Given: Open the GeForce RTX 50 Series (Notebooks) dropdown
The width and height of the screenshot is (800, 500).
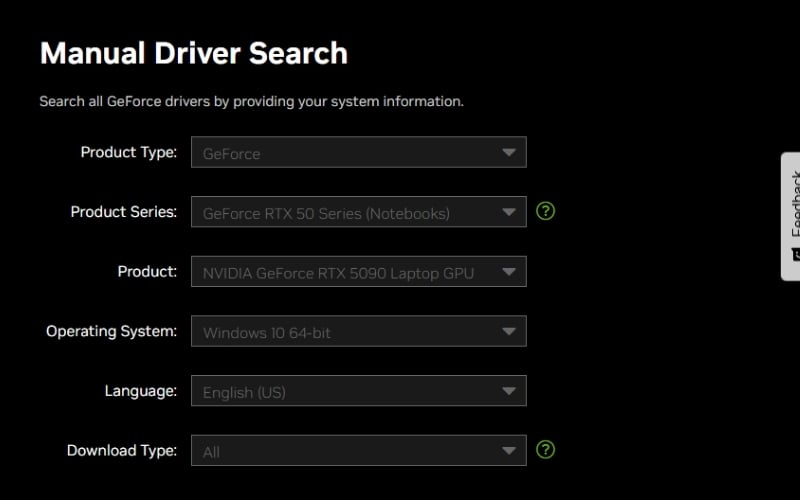Looking at the screenshot, I should (340, 212).
